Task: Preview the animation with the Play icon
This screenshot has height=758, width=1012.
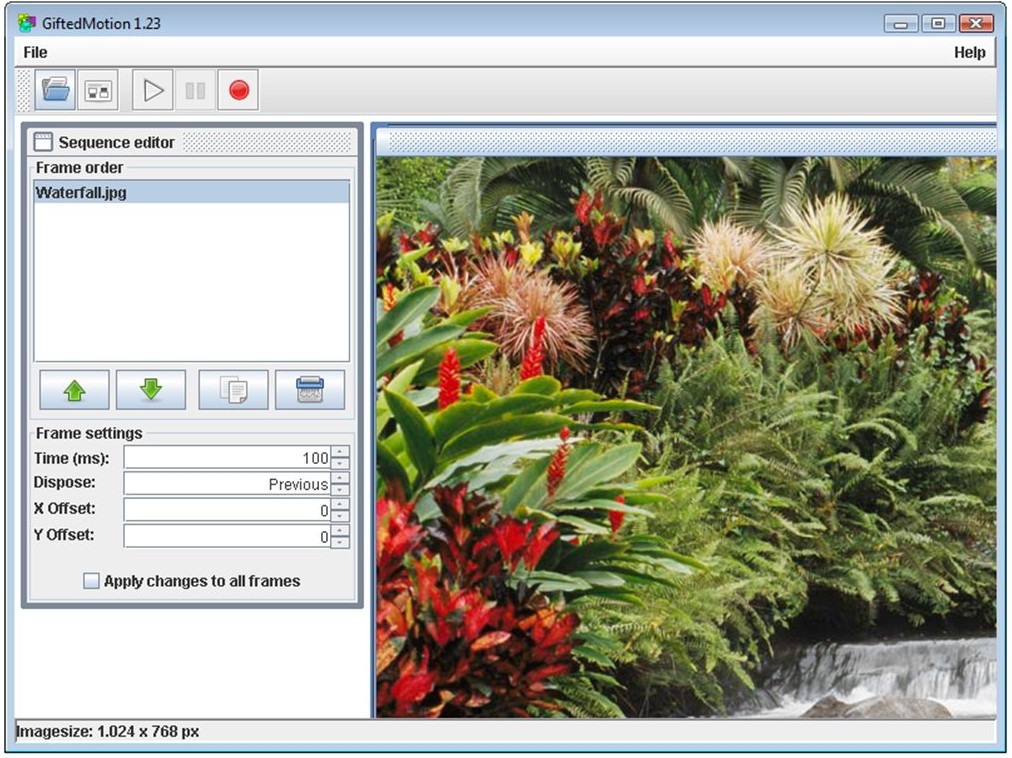Action: tap(152, 89)
